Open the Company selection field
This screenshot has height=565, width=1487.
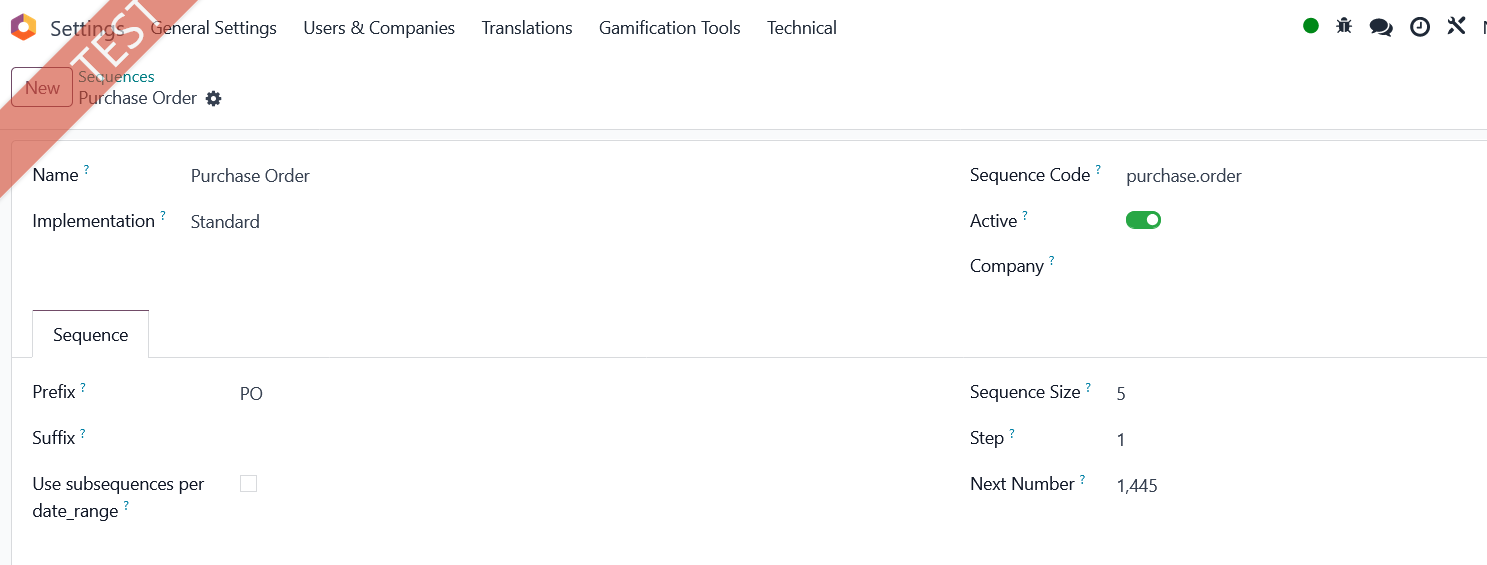point(1300,266)
